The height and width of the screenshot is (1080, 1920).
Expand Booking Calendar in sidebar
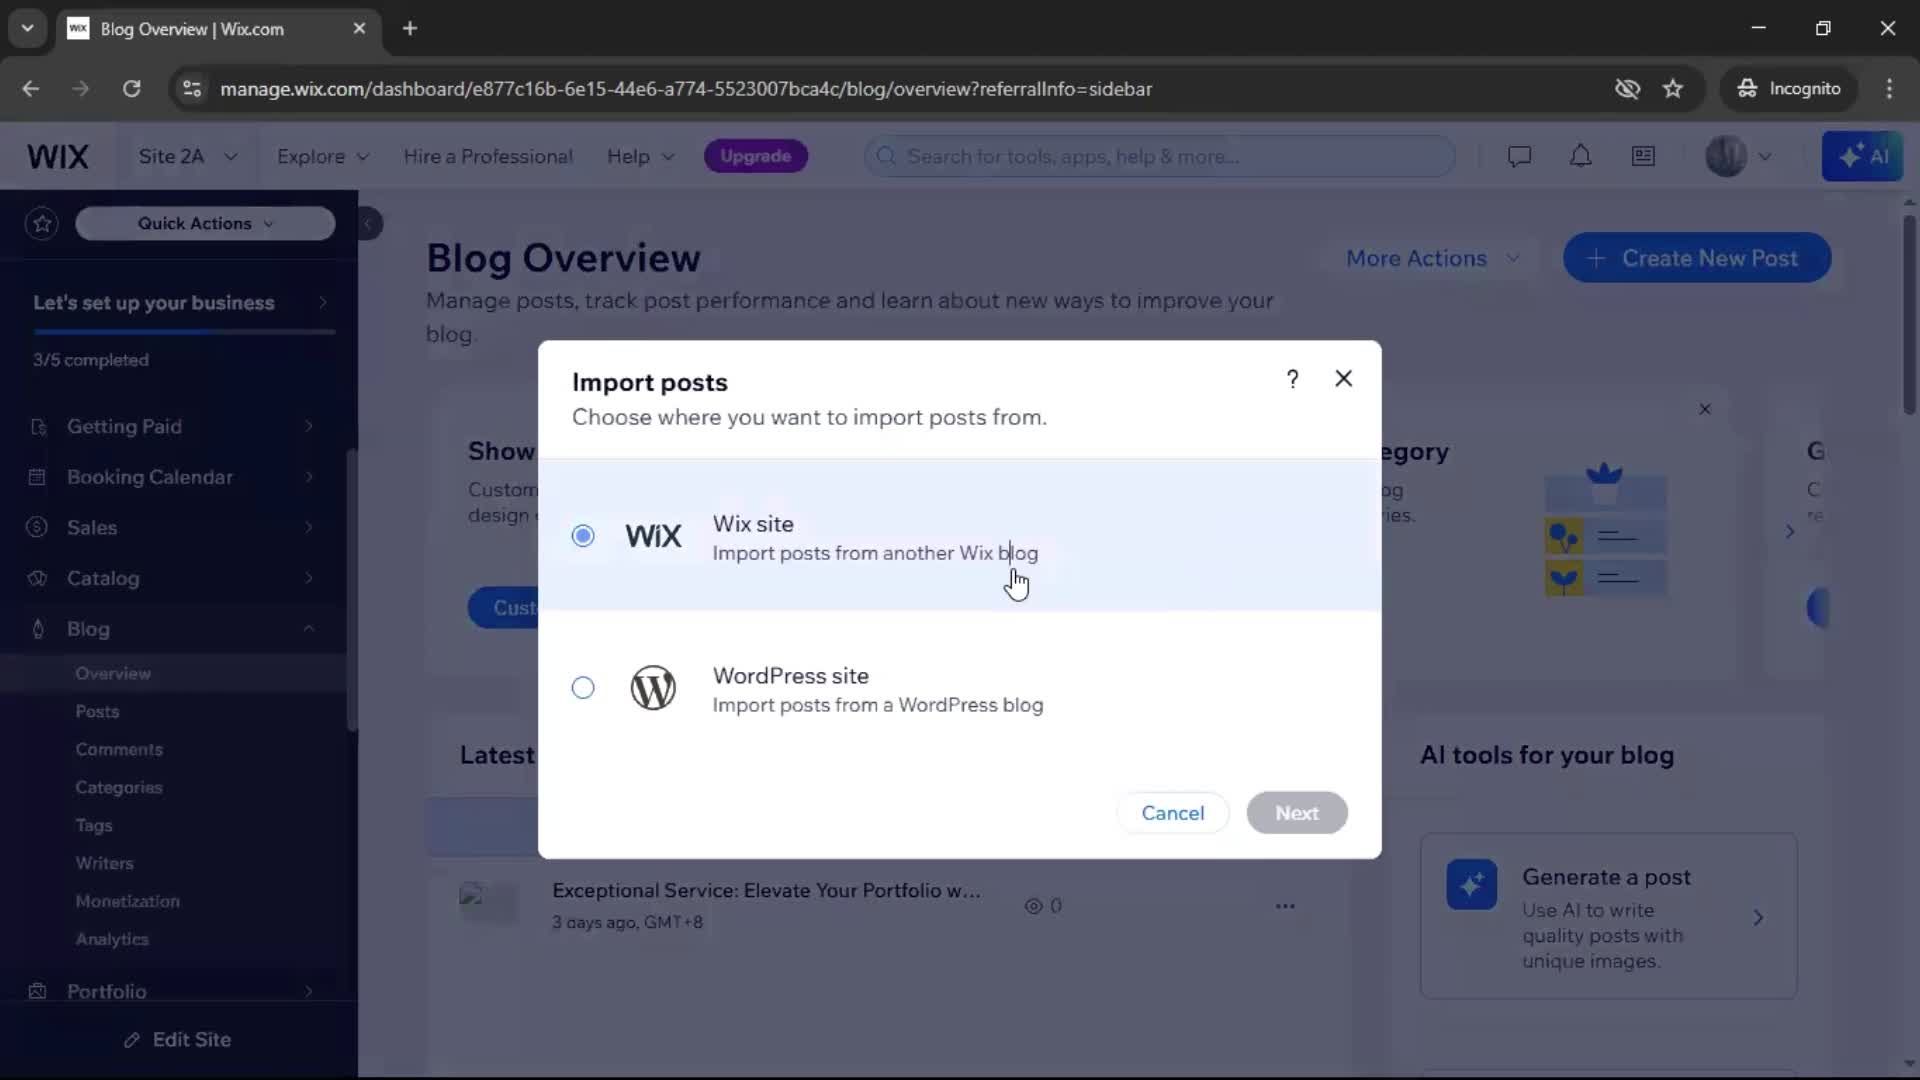172,477
